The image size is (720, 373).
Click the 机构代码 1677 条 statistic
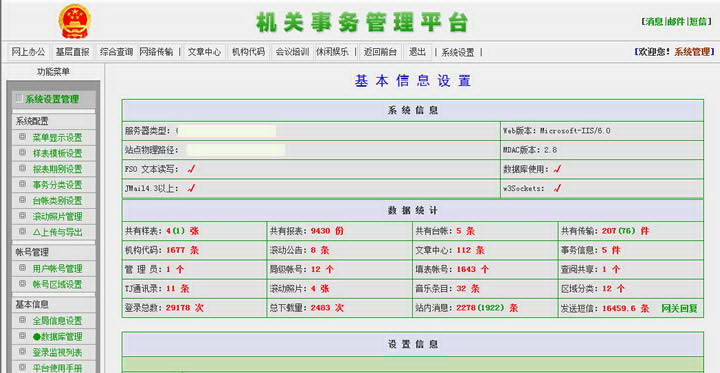[162, 250]
